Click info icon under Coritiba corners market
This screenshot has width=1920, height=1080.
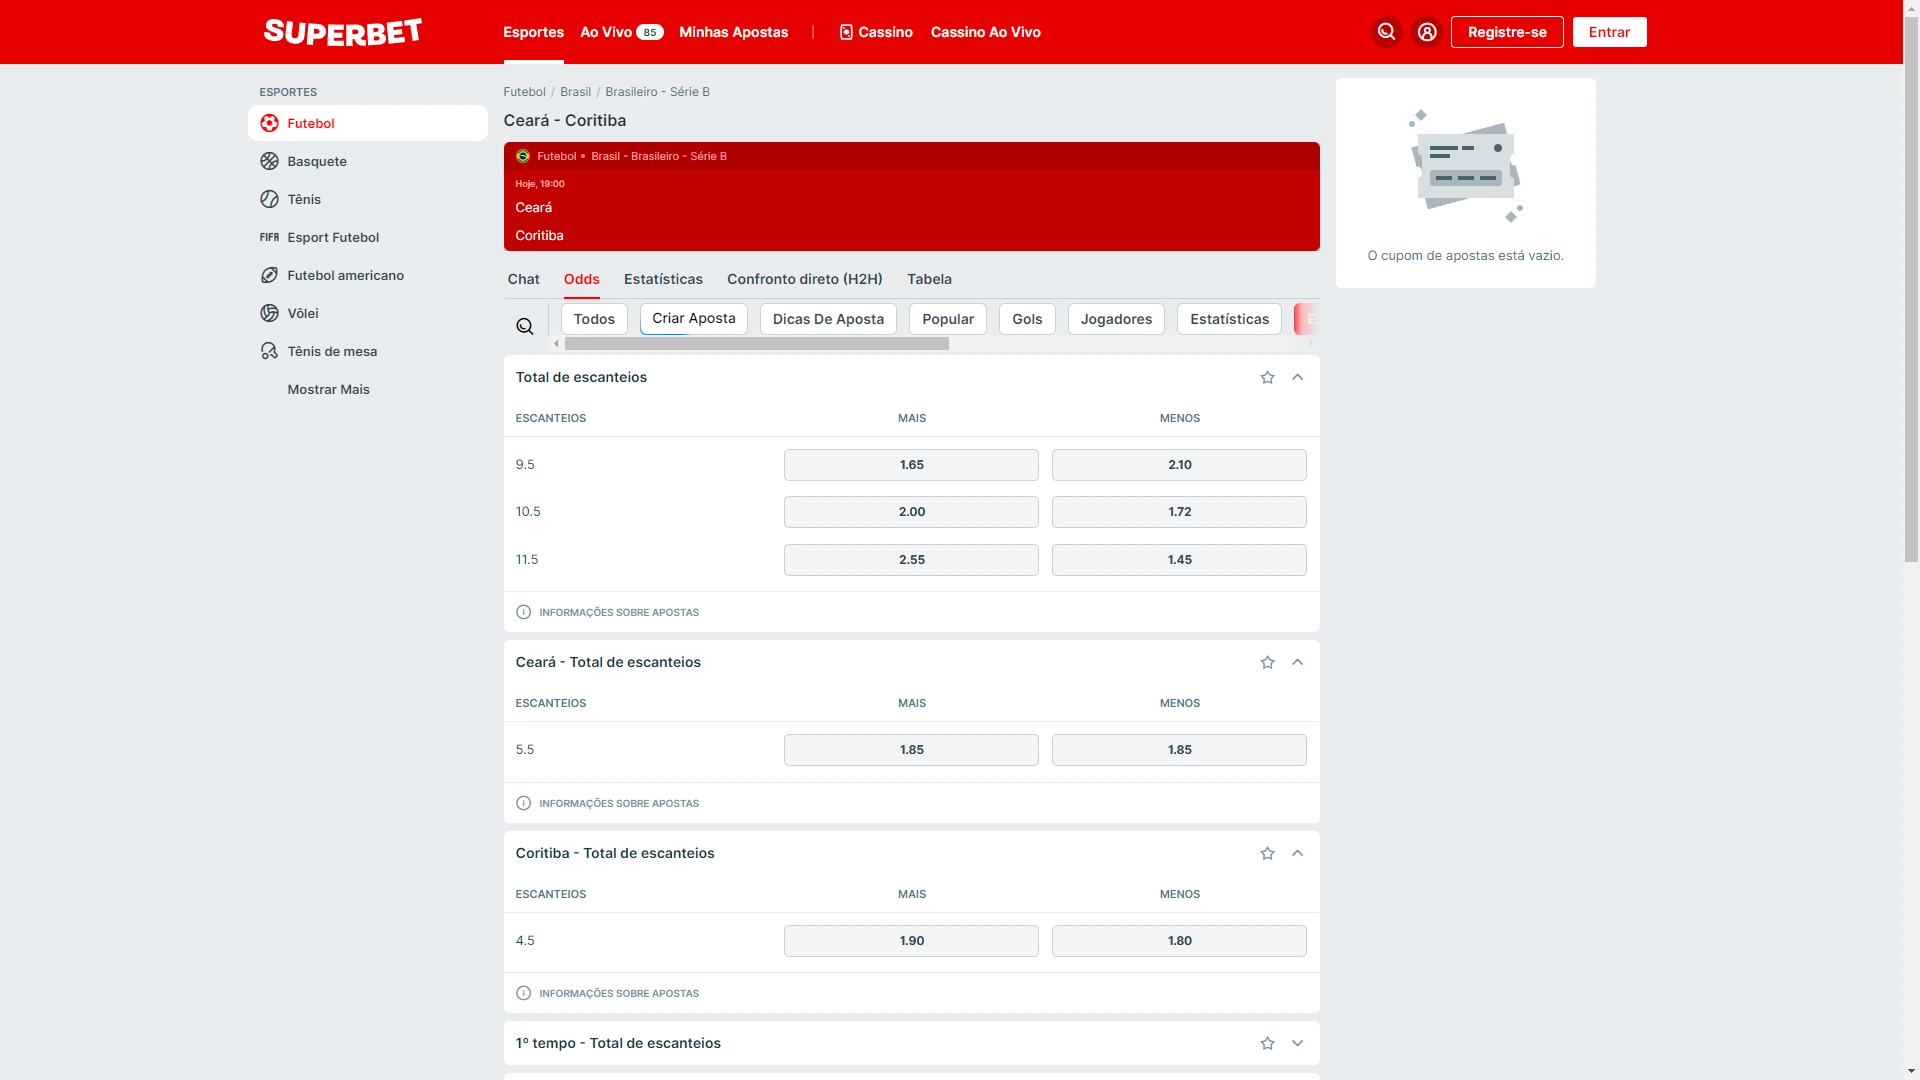[x=523, y=993]
